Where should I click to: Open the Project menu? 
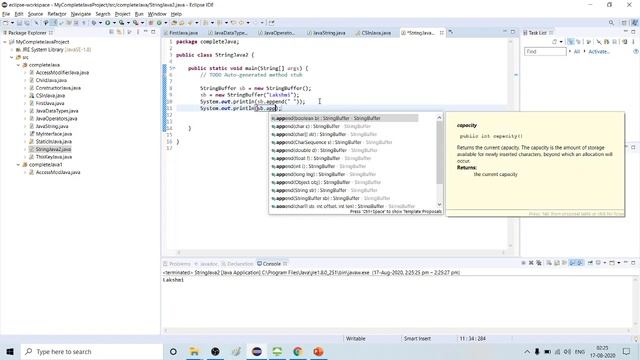coord(122,14)
